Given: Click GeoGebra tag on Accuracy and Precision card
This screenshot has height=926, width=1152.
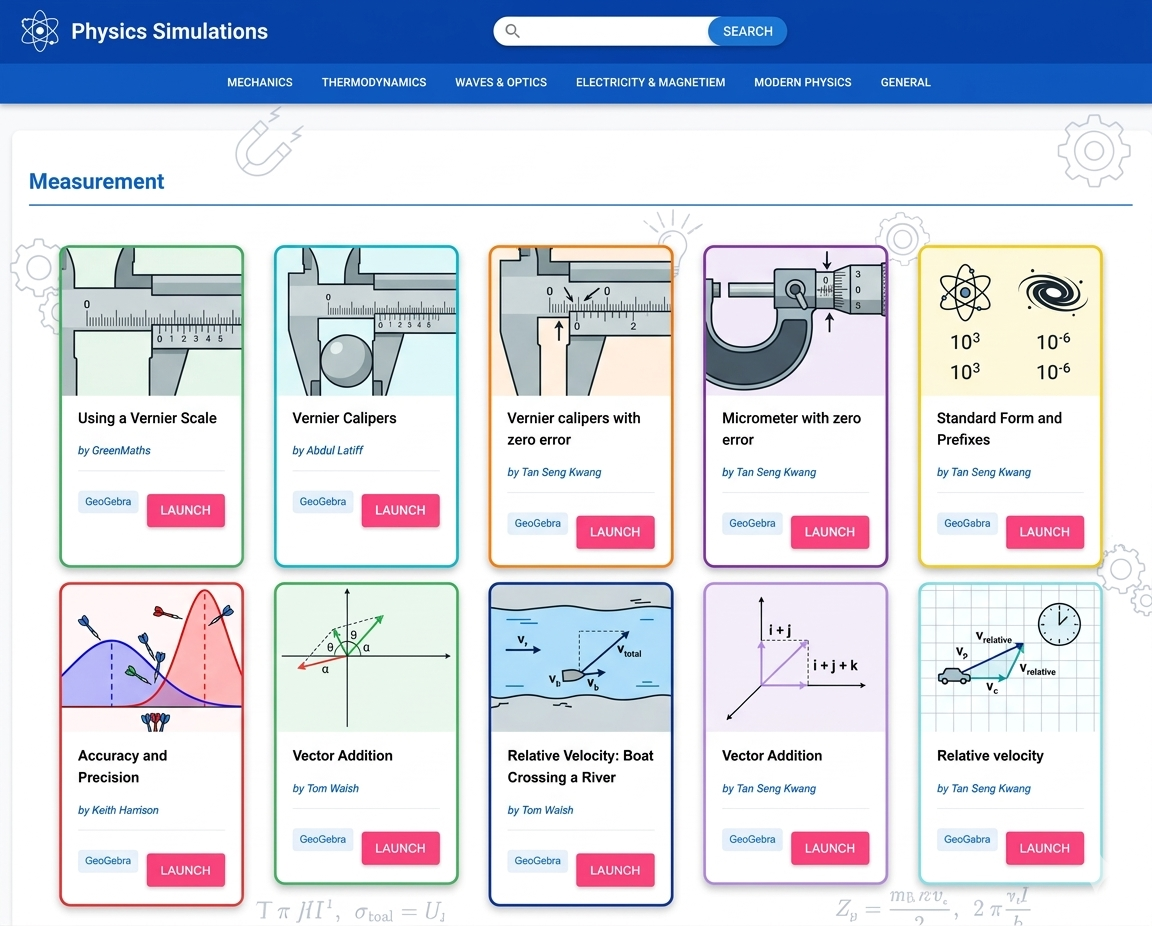Looking at the screenshot, I should point(108,861).
